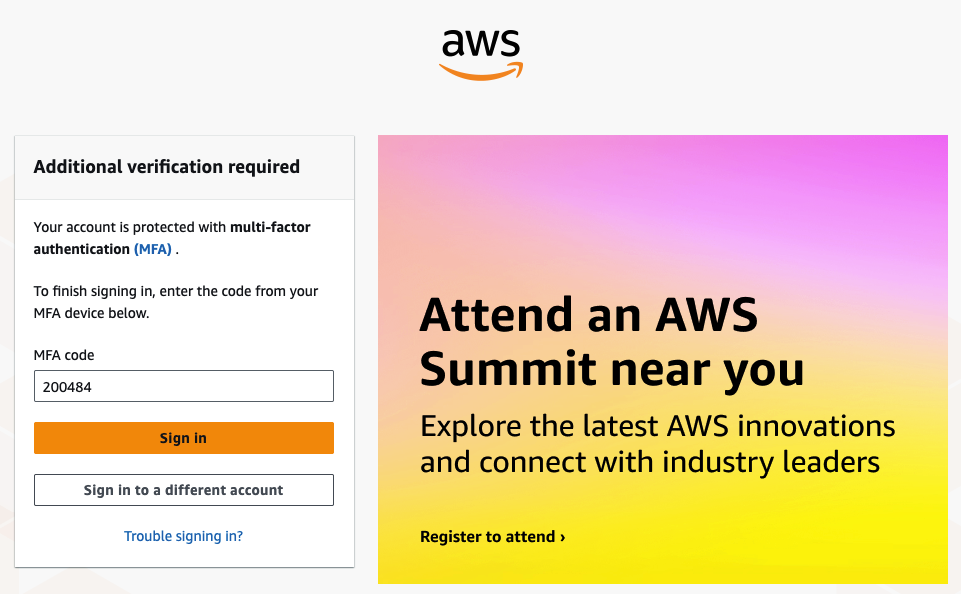Viewport: 961px width, 594px height.
Task: Open the (MFA) help link
Action: (153, 249)
